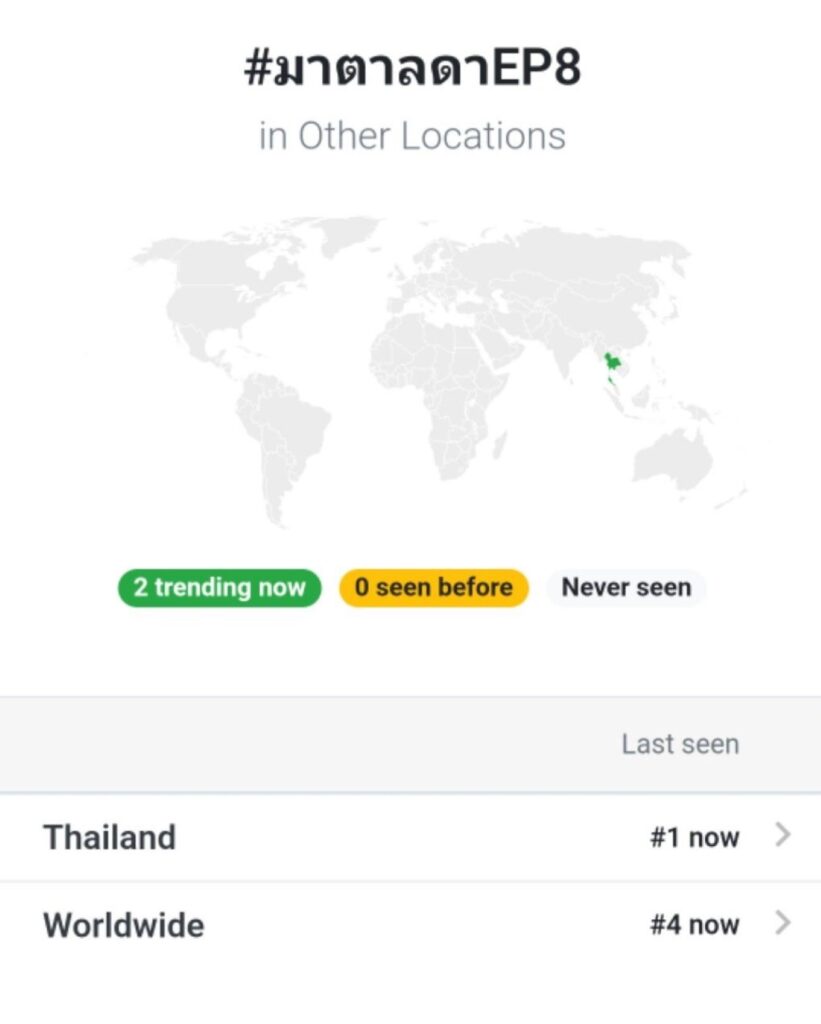This screenshot has height=1024, width=821.
Task: Click the #มาตาลดาEP8 hashtag title
Action: 411,71
